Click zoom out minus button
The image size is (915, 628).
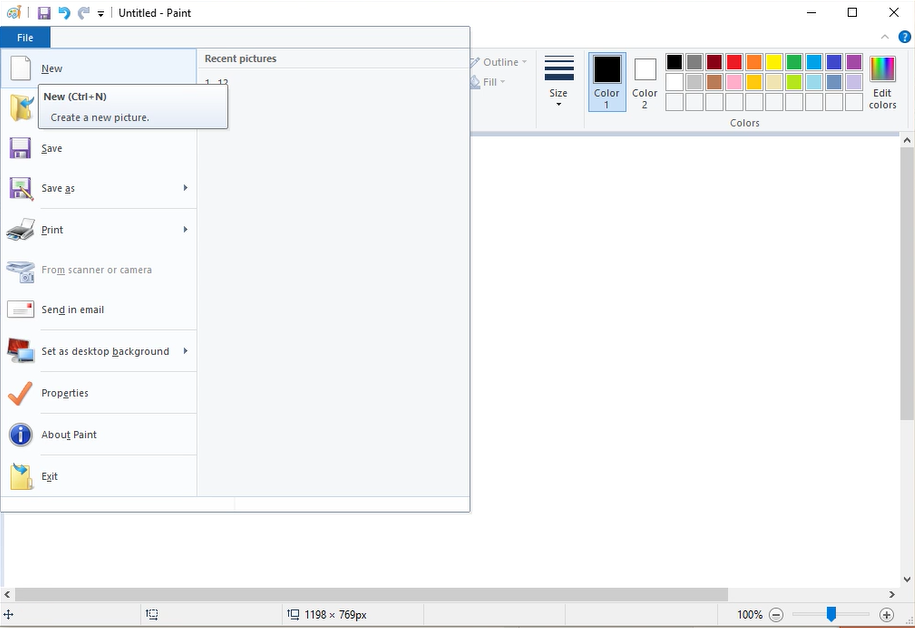[776, 615]
